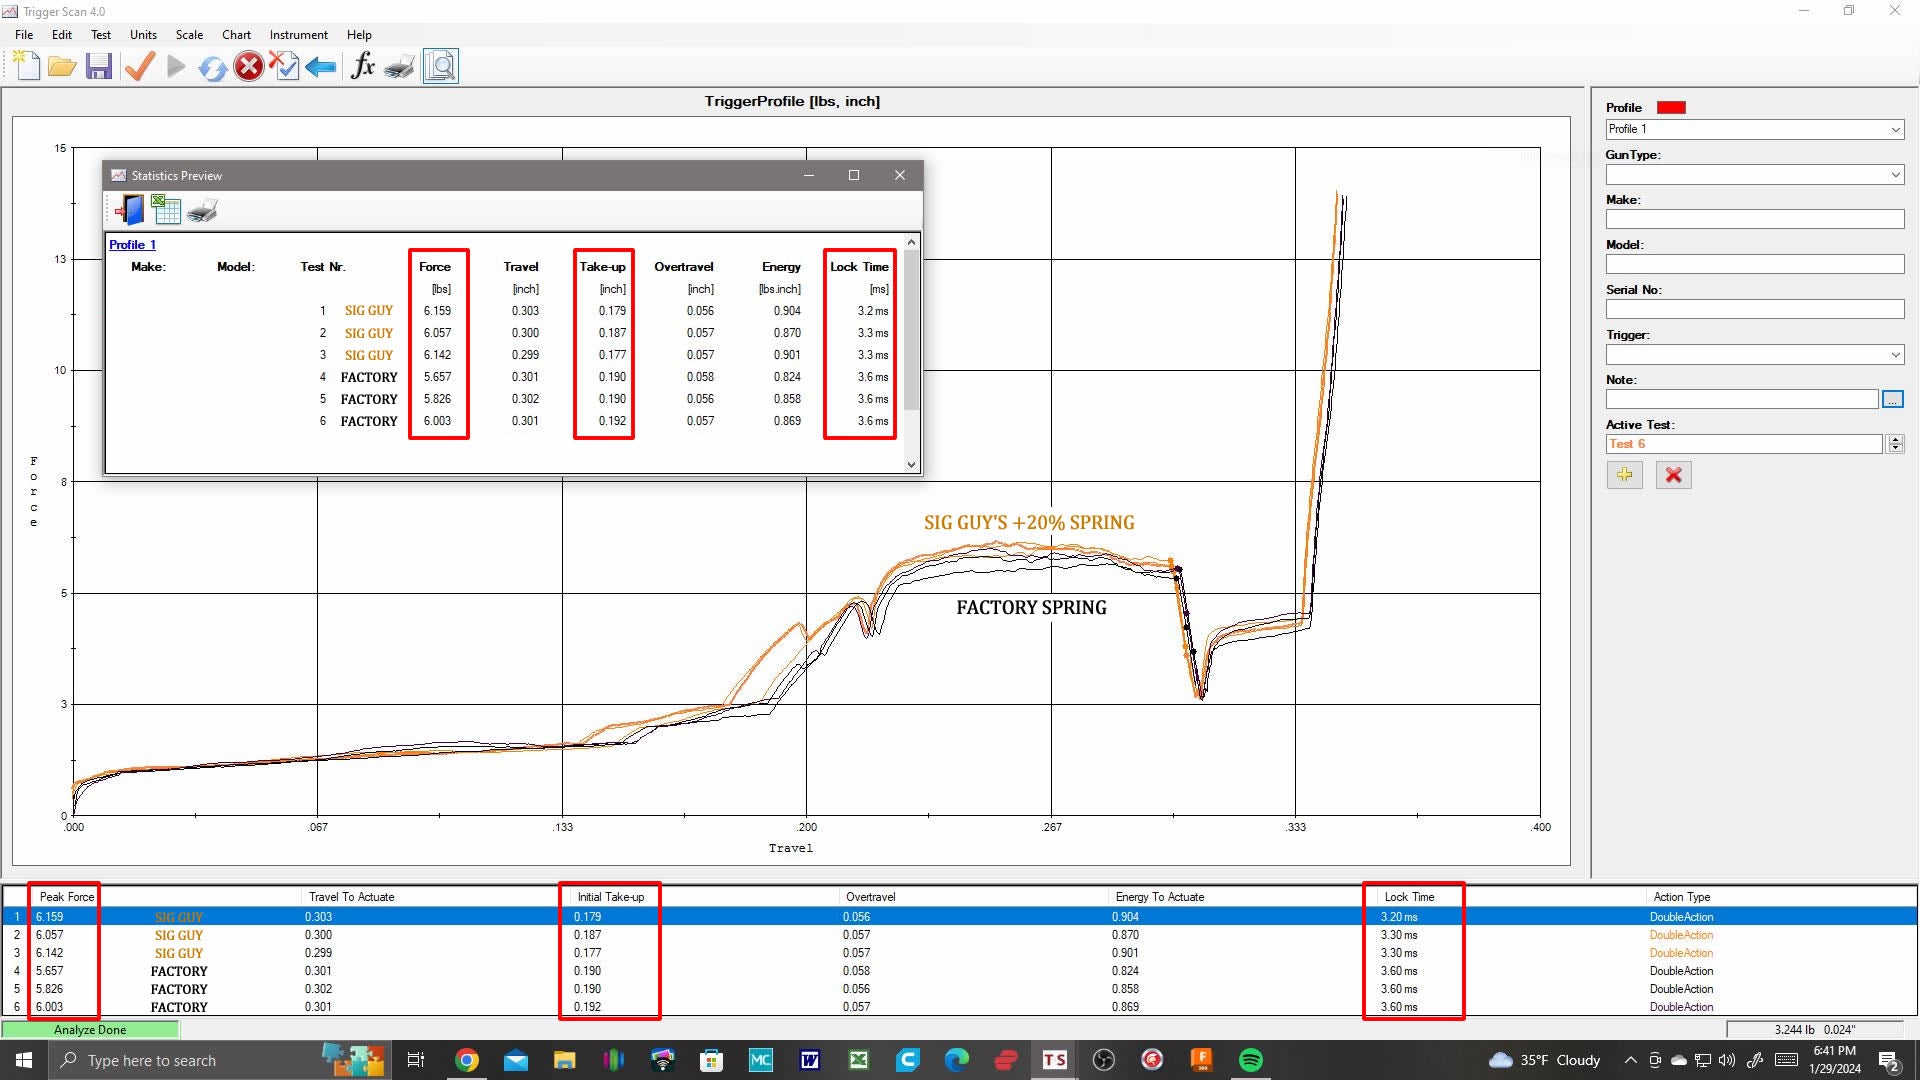Click the checkmark/validate icon in toolbar
Viewport: 1920px width, 1080px height.
pos(140,66)
